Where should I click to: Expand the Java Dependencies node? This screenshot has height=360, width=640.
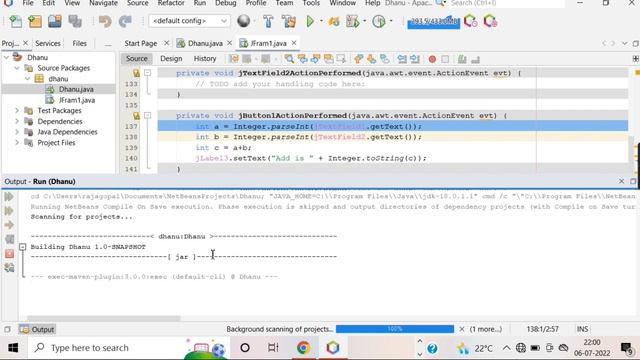click(x=17, y=132)
